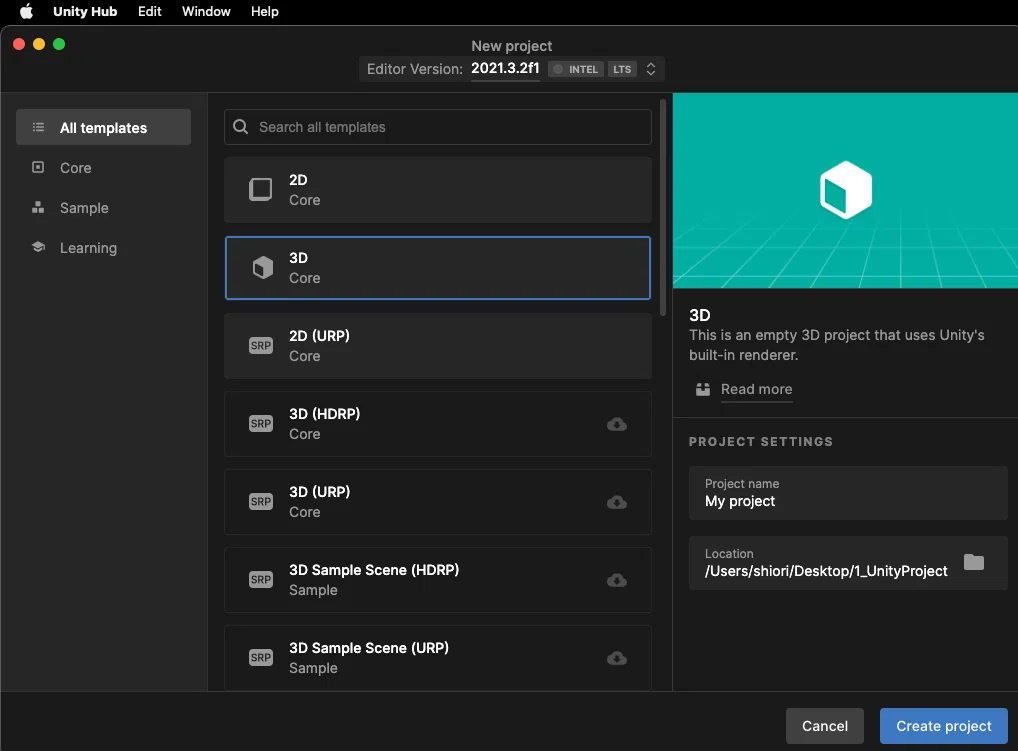
Task: Filter templates by Sample category
Action: pos(103,208)
